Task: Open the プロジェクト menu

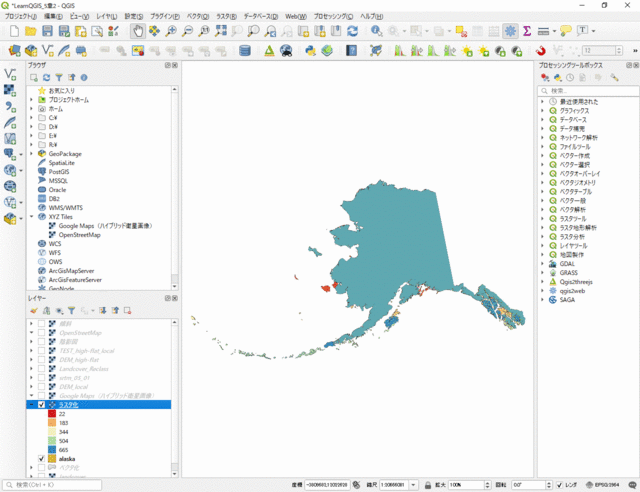Action: pos(21,16)
